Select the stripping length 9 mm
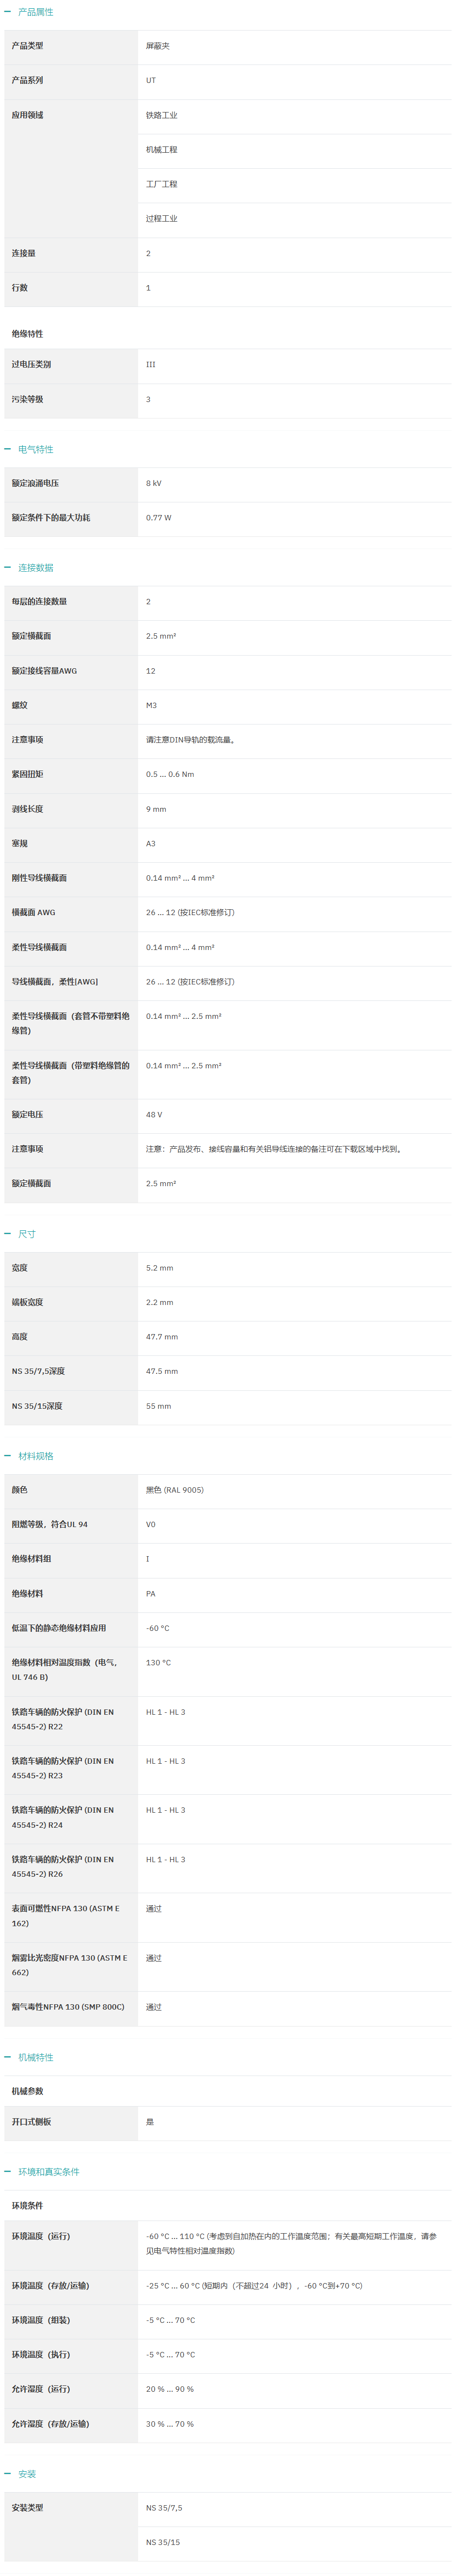Screen dimensions: 454x2576 tap(156, 809)
